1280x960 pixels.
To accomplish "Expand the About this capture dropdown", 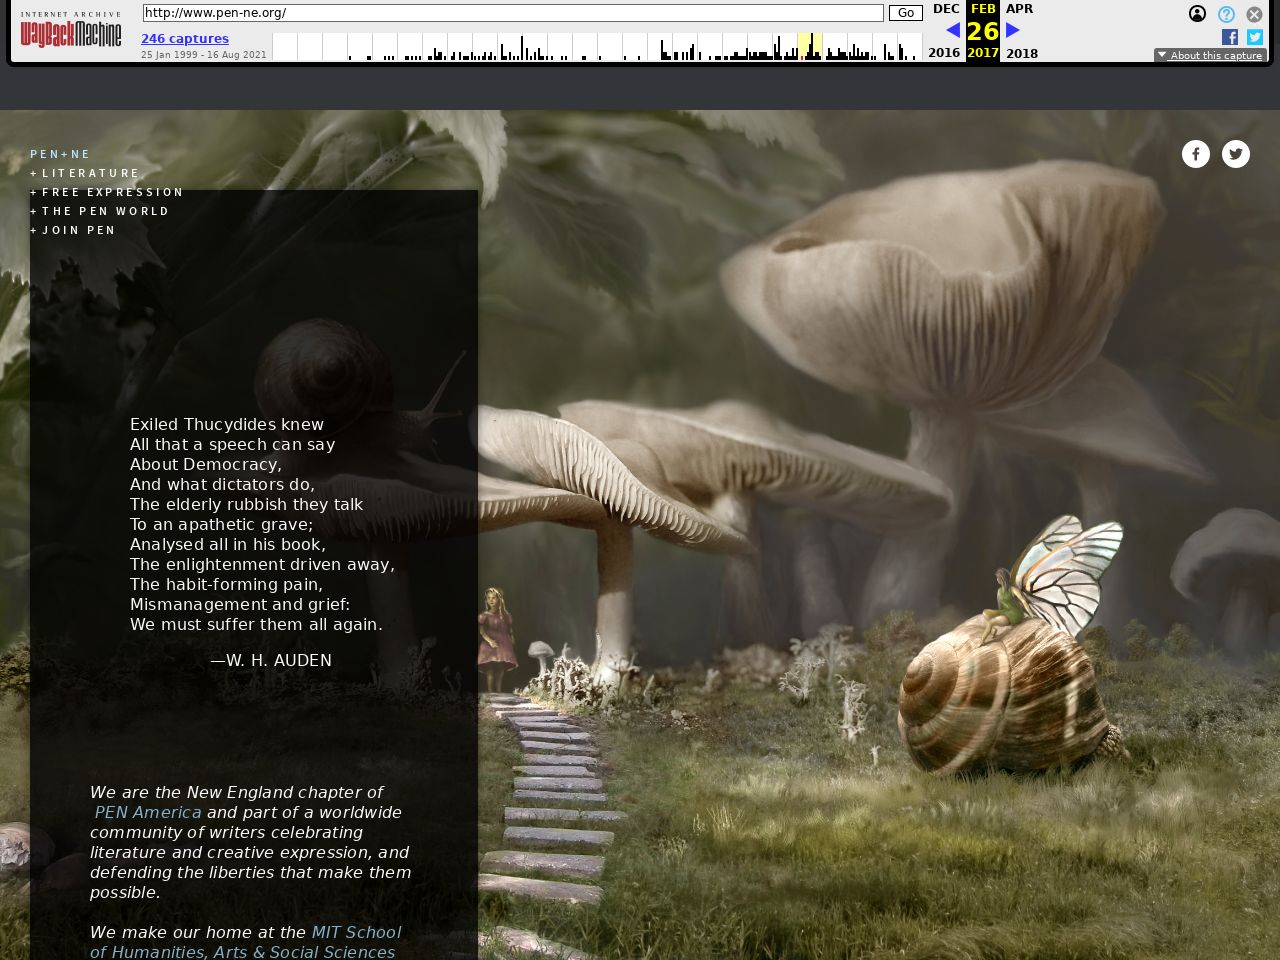I will pyautogui.click(x=1210, y=56).
